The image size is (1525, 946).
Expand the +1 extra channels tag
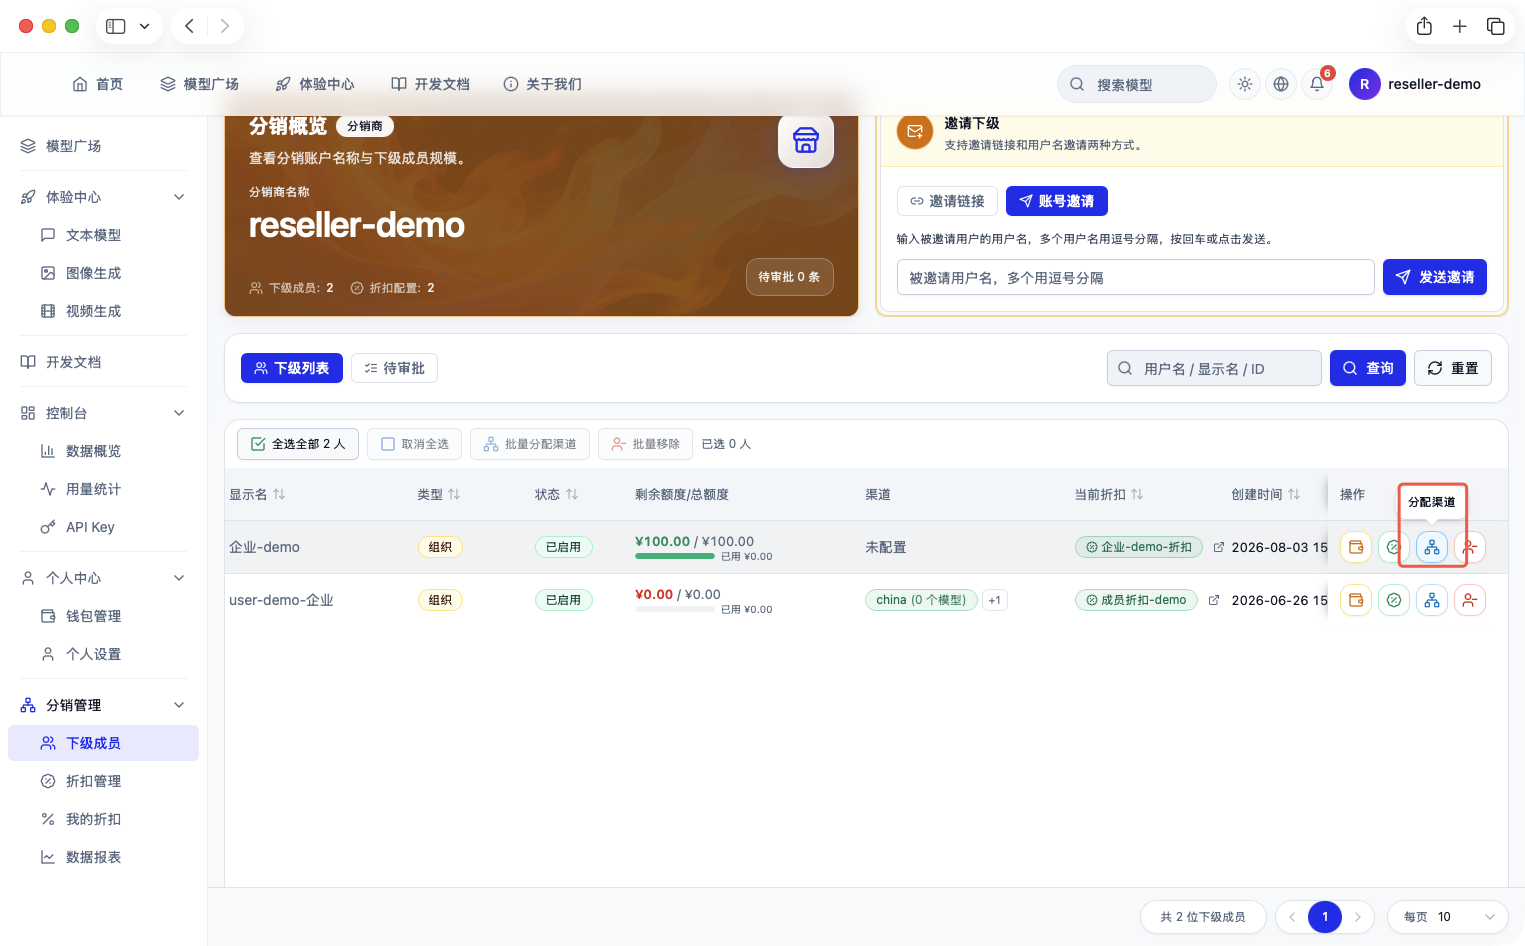pos(994,600)
